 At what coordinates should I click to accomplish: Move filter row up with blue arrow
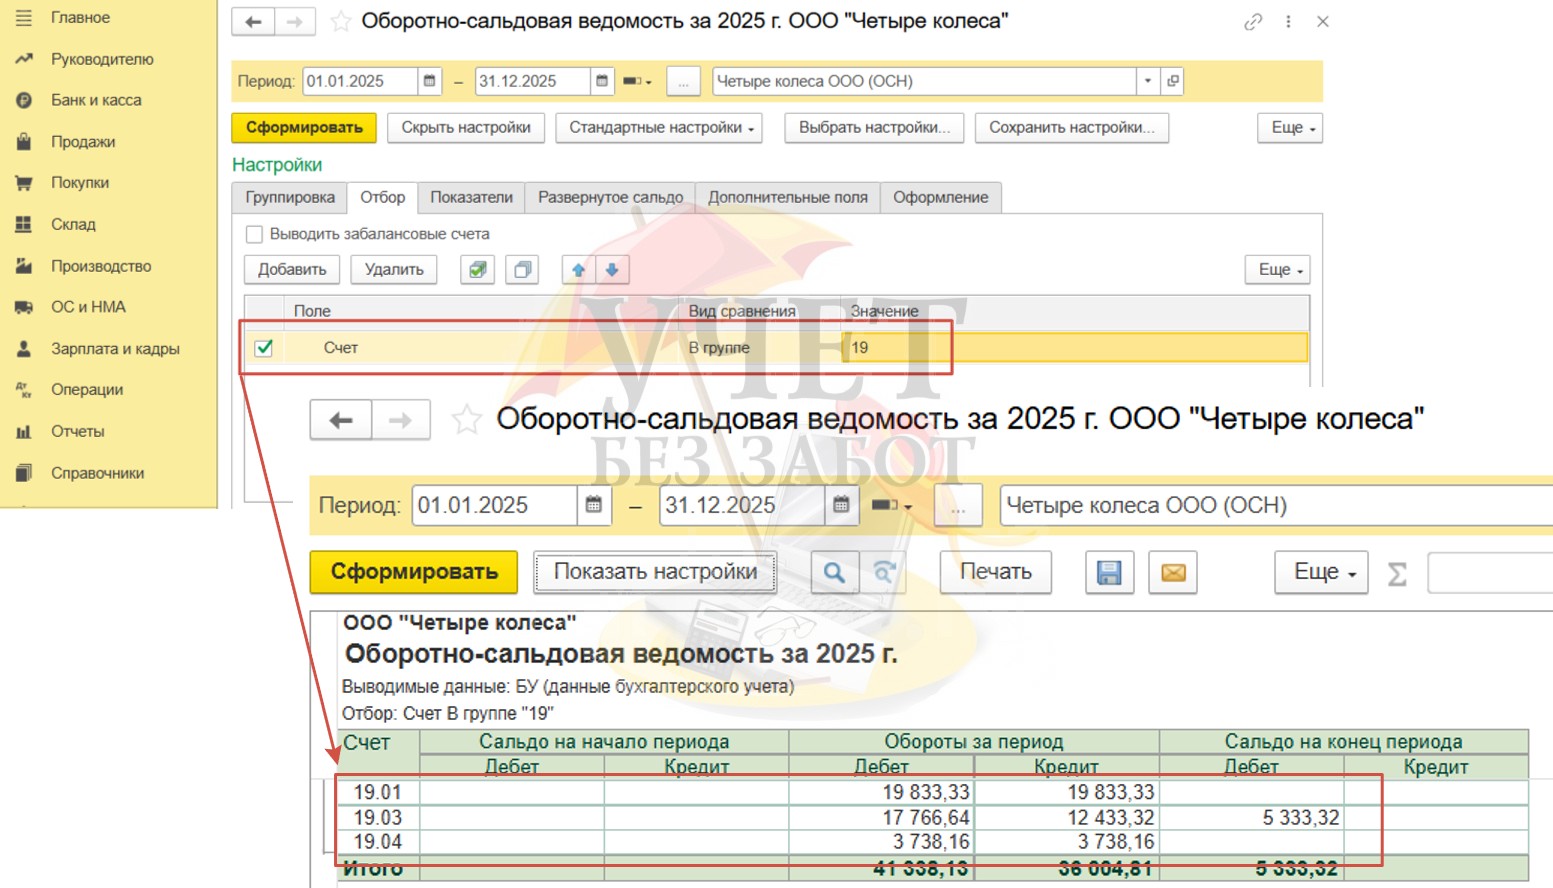pyautogui.click(x=578, y=270)
